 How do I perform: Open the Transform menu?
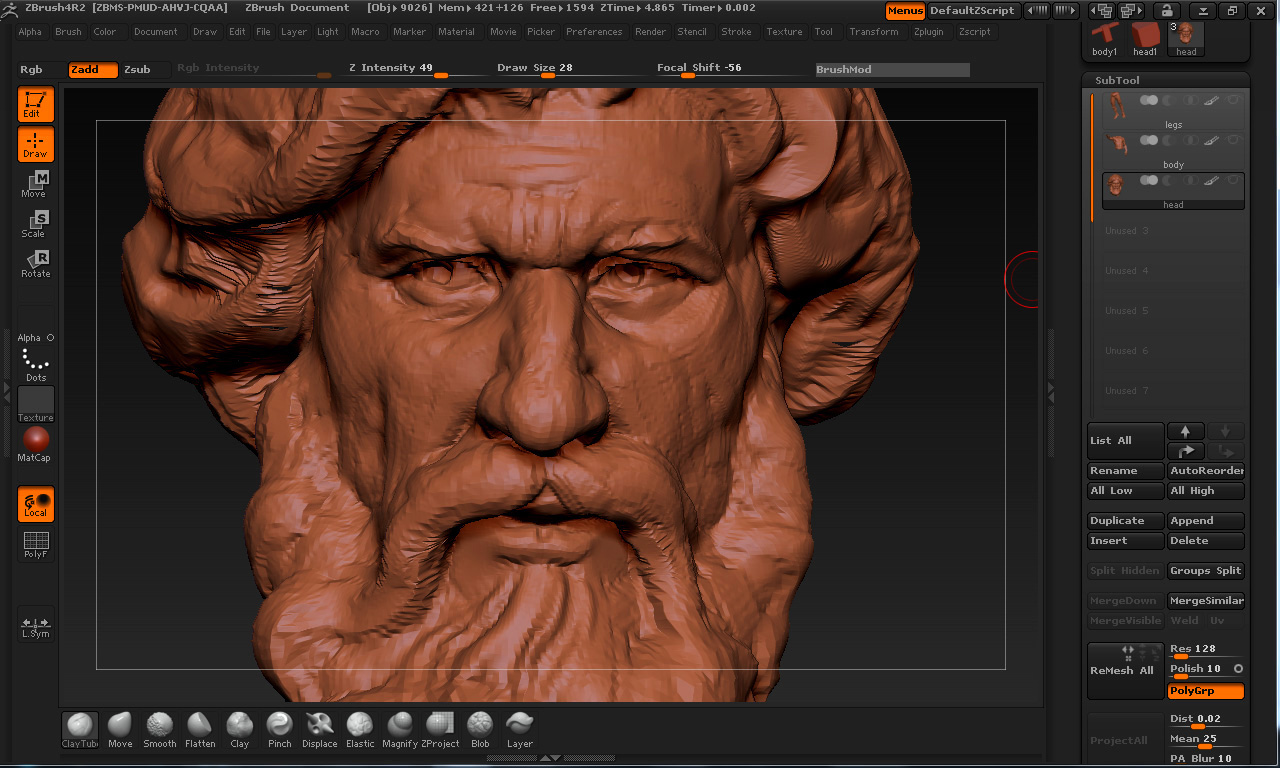873,32
